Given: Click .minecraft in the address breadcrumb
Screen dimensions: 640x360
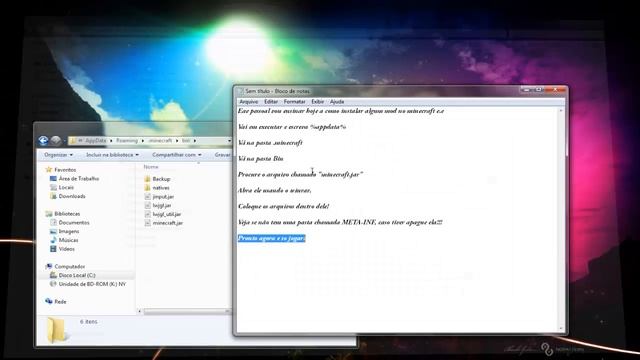Looking at the screenshot, I should point(160,141).
